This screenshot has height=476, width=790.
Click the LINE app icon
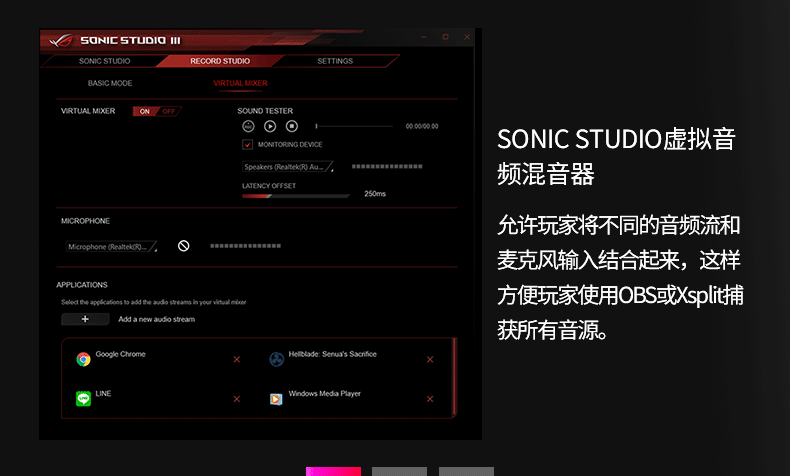click(x=83, y=398)
